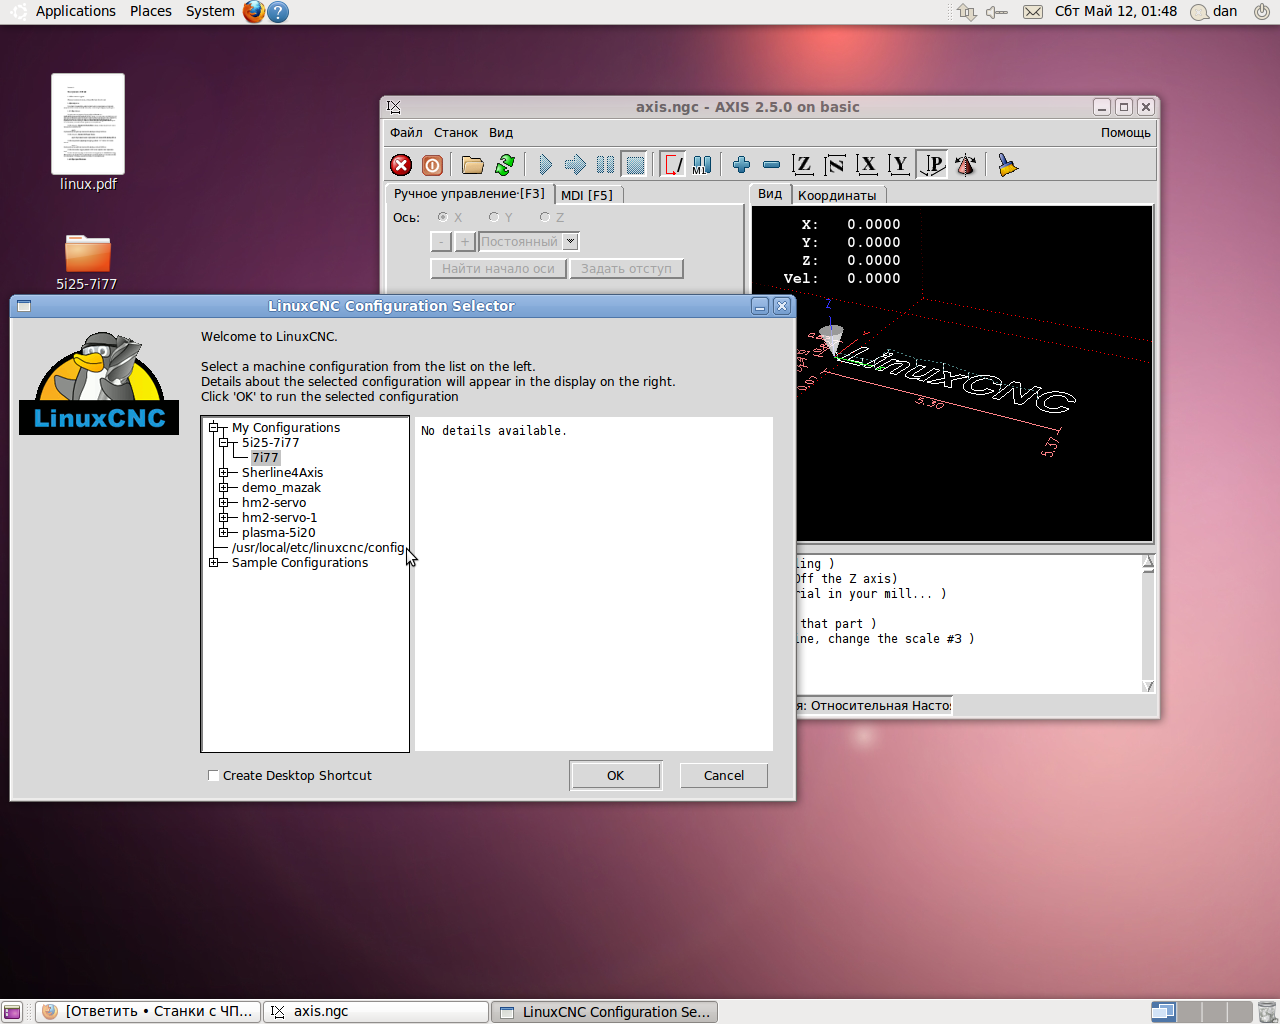Image resolution: width=1280 pixels, height=1024 pixels.
Task: Expand the hm2-servo-1 tree node
Action: [223, 518]
